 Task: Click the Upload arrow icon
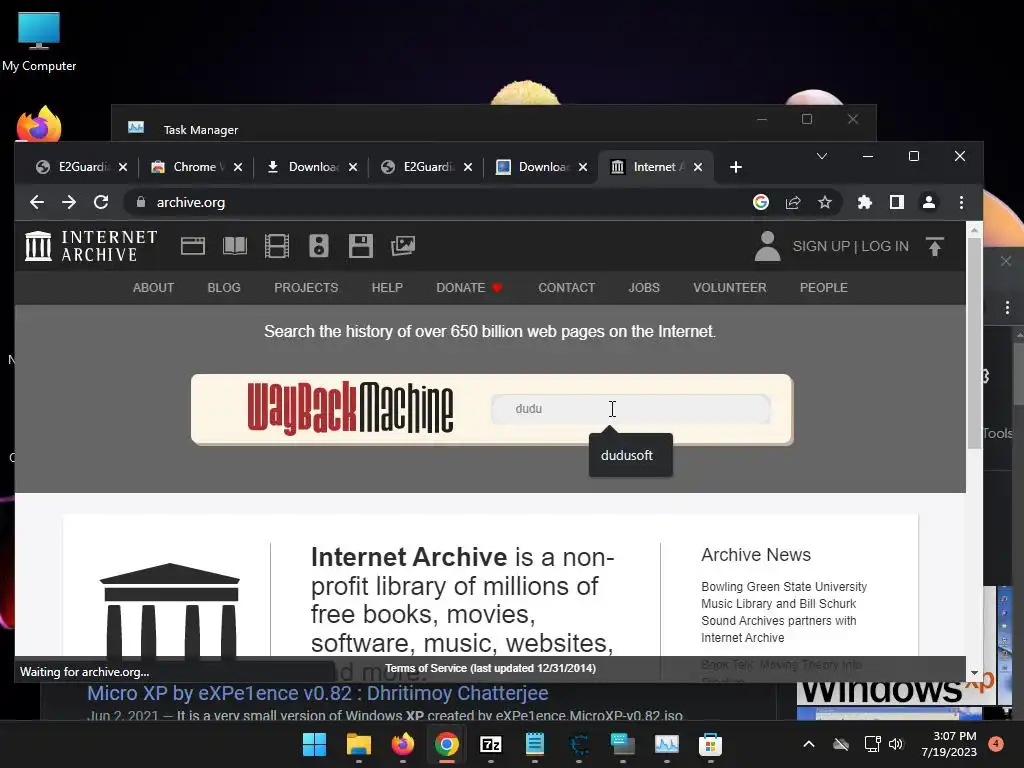pyautogui.click(x=935, y=246)
